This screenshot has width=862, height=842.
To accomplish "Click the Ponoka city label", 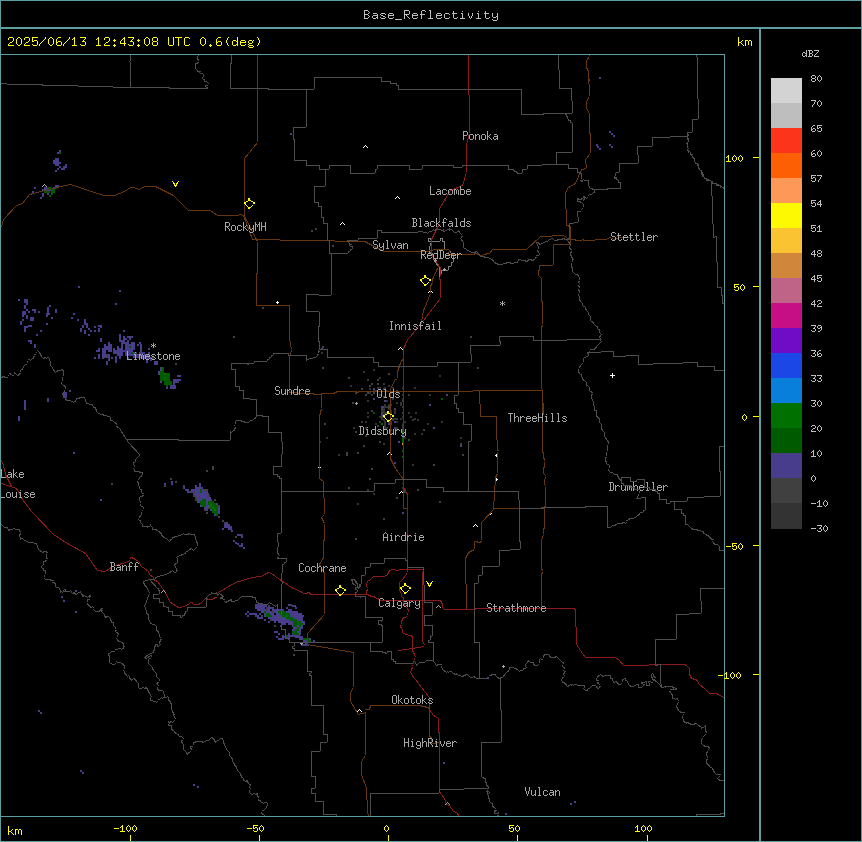I will coord(480,136).
